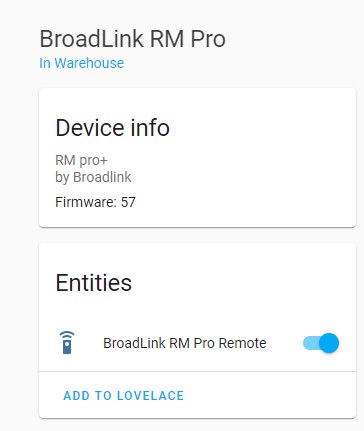364x431 pixels.
Task: Click the remote control entity icon
Action: [67, 343]
